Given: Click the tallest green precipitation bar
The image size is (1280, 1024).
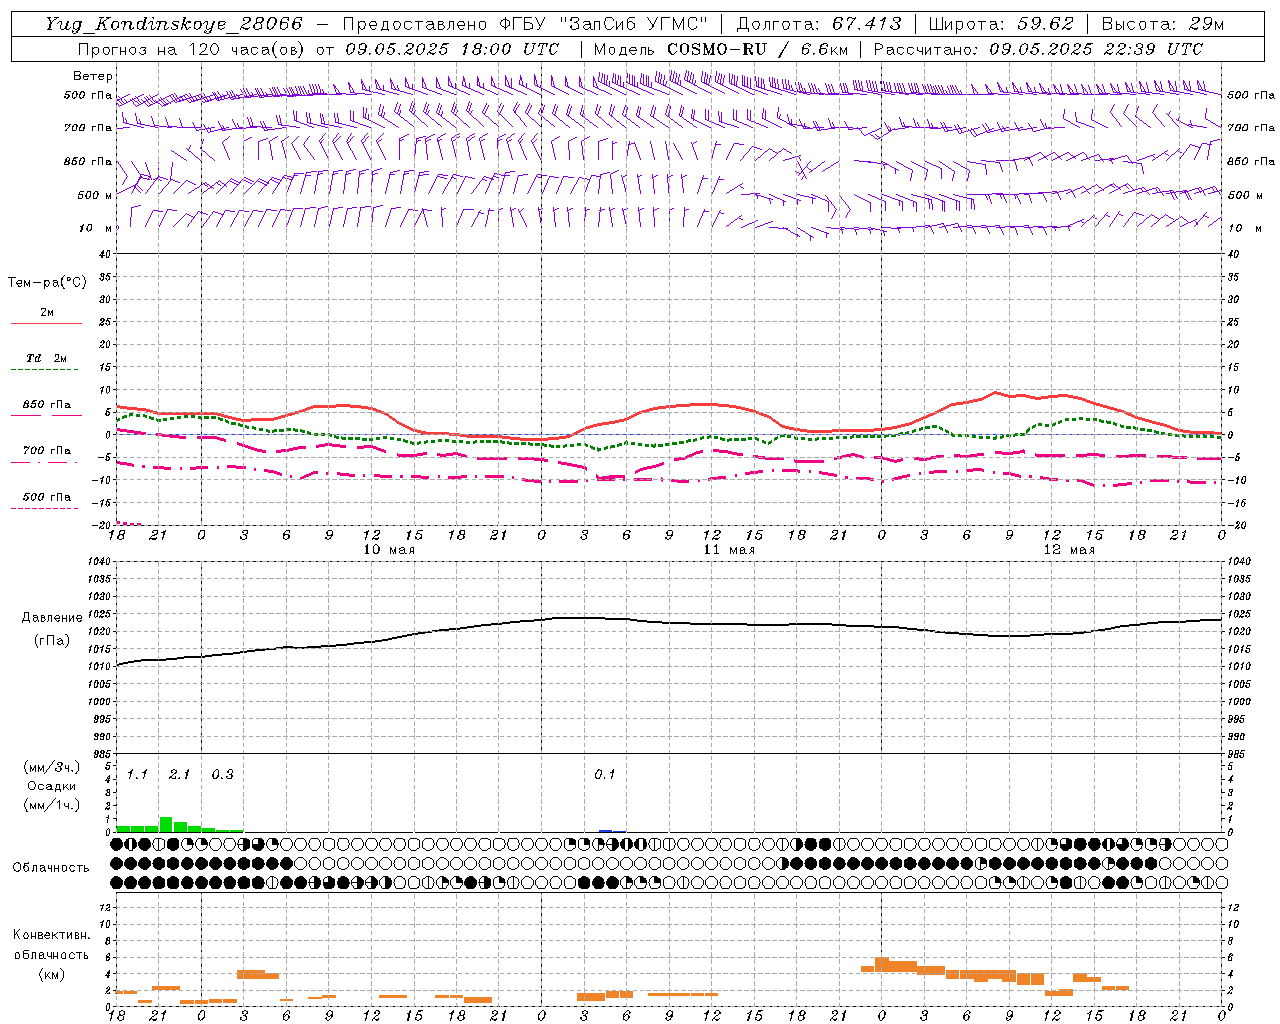Looking at the screenshot, I should tap(166, 824).
